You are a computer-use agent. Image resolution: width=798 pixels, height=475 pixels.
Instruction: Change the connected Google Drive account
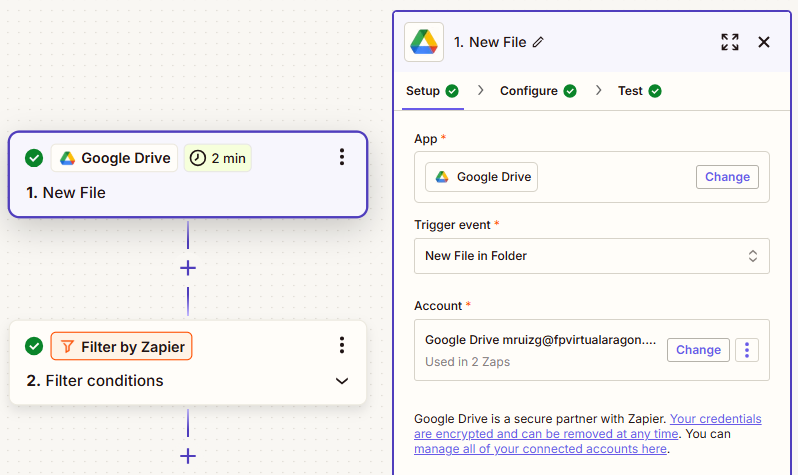point(697,350)
